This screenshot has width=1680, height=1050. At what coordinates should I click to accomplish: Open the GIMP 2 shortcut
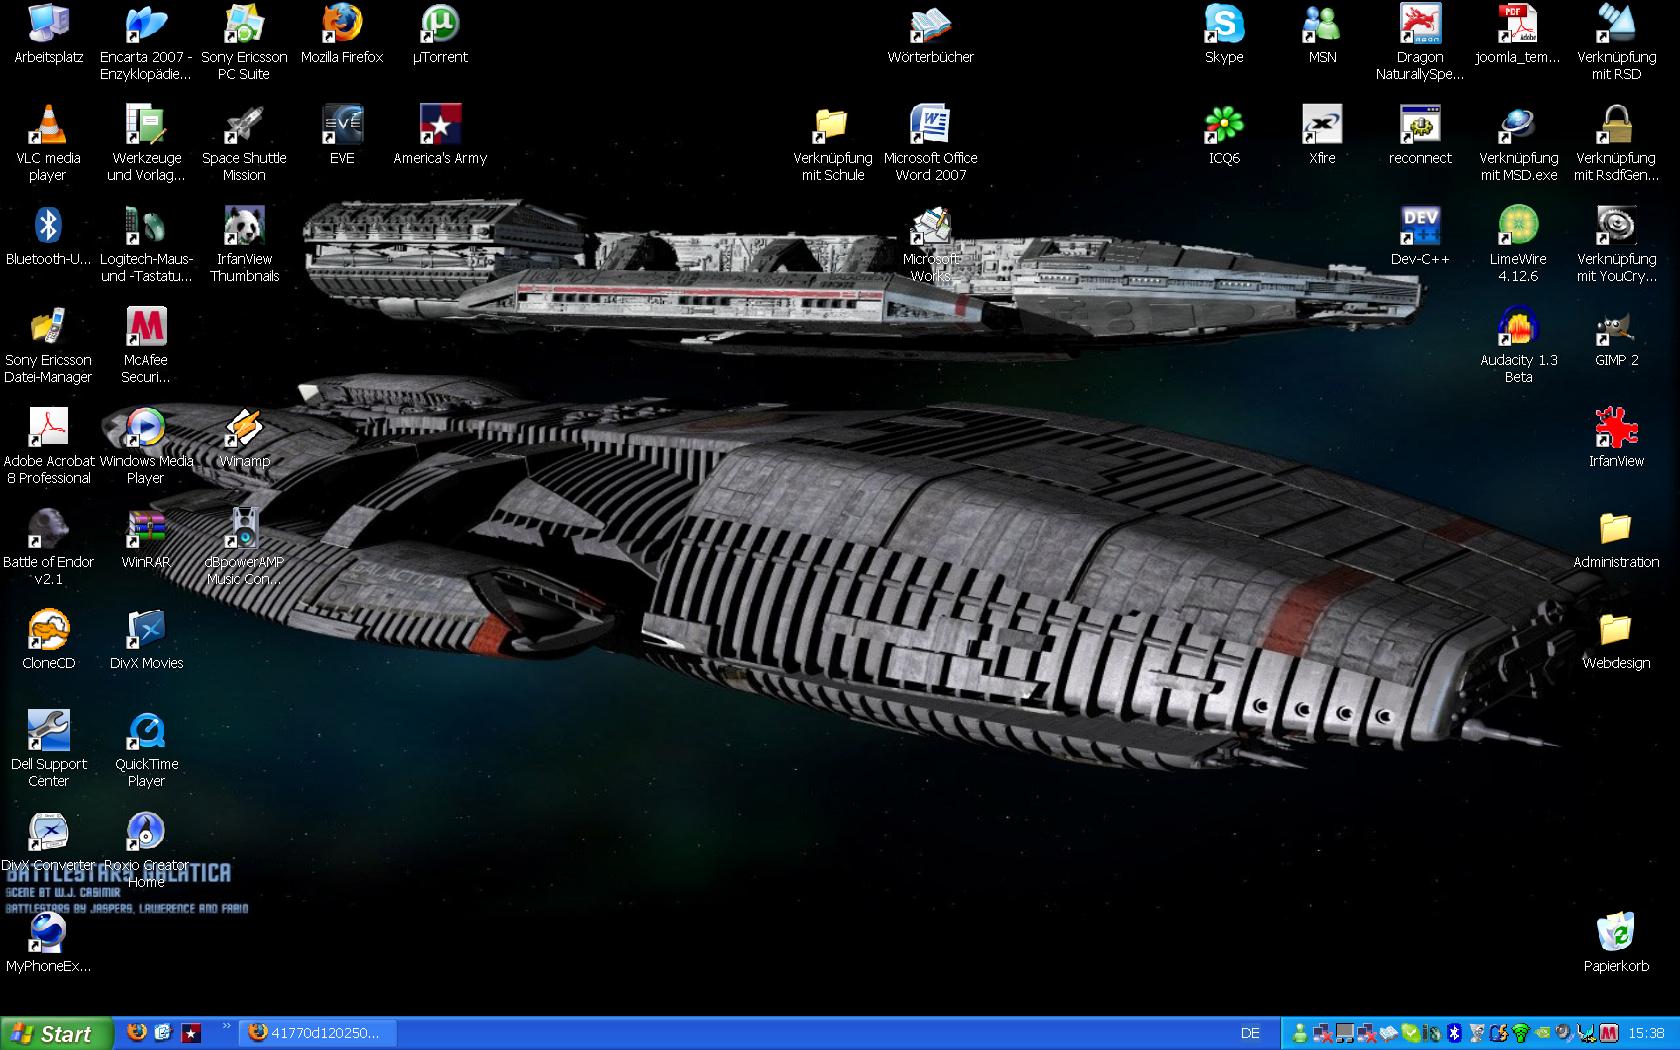point(1616,328)
